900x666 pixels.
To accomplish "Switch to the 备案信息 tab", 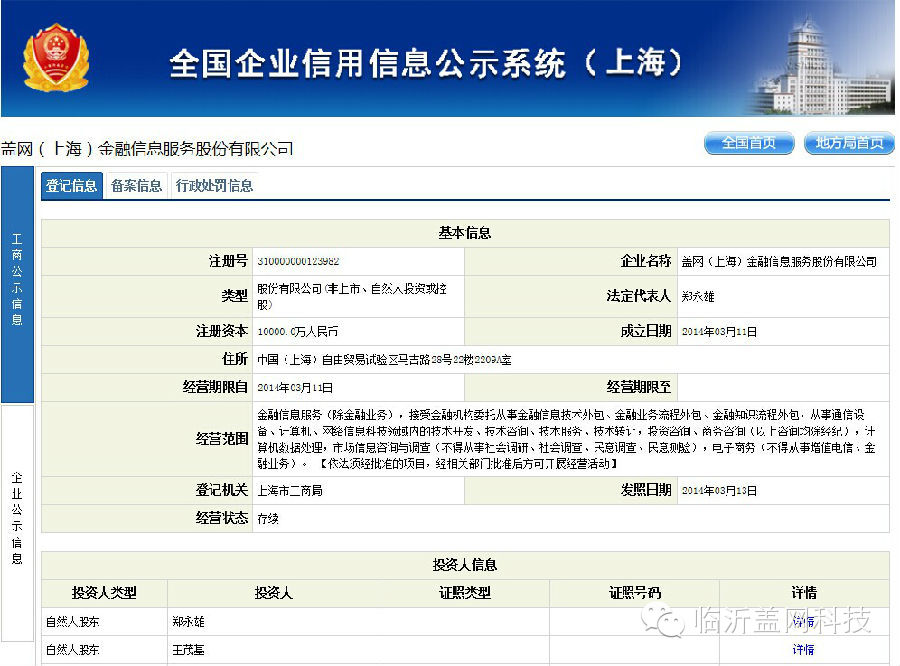I will click(x=136, y=185).
